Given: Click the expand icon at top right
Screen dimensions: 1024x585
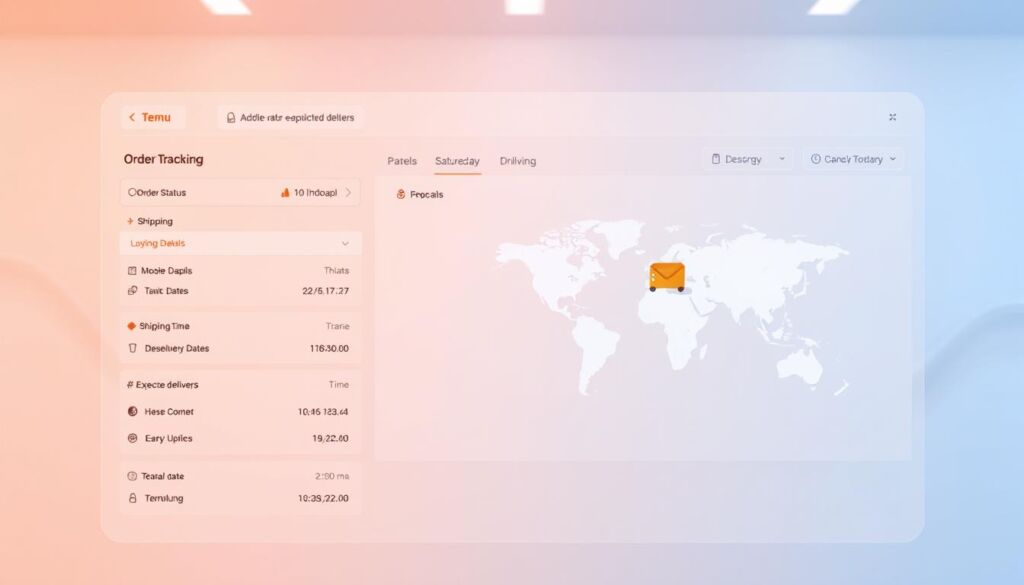Looking at the screenshot, I should pos(893,116).
